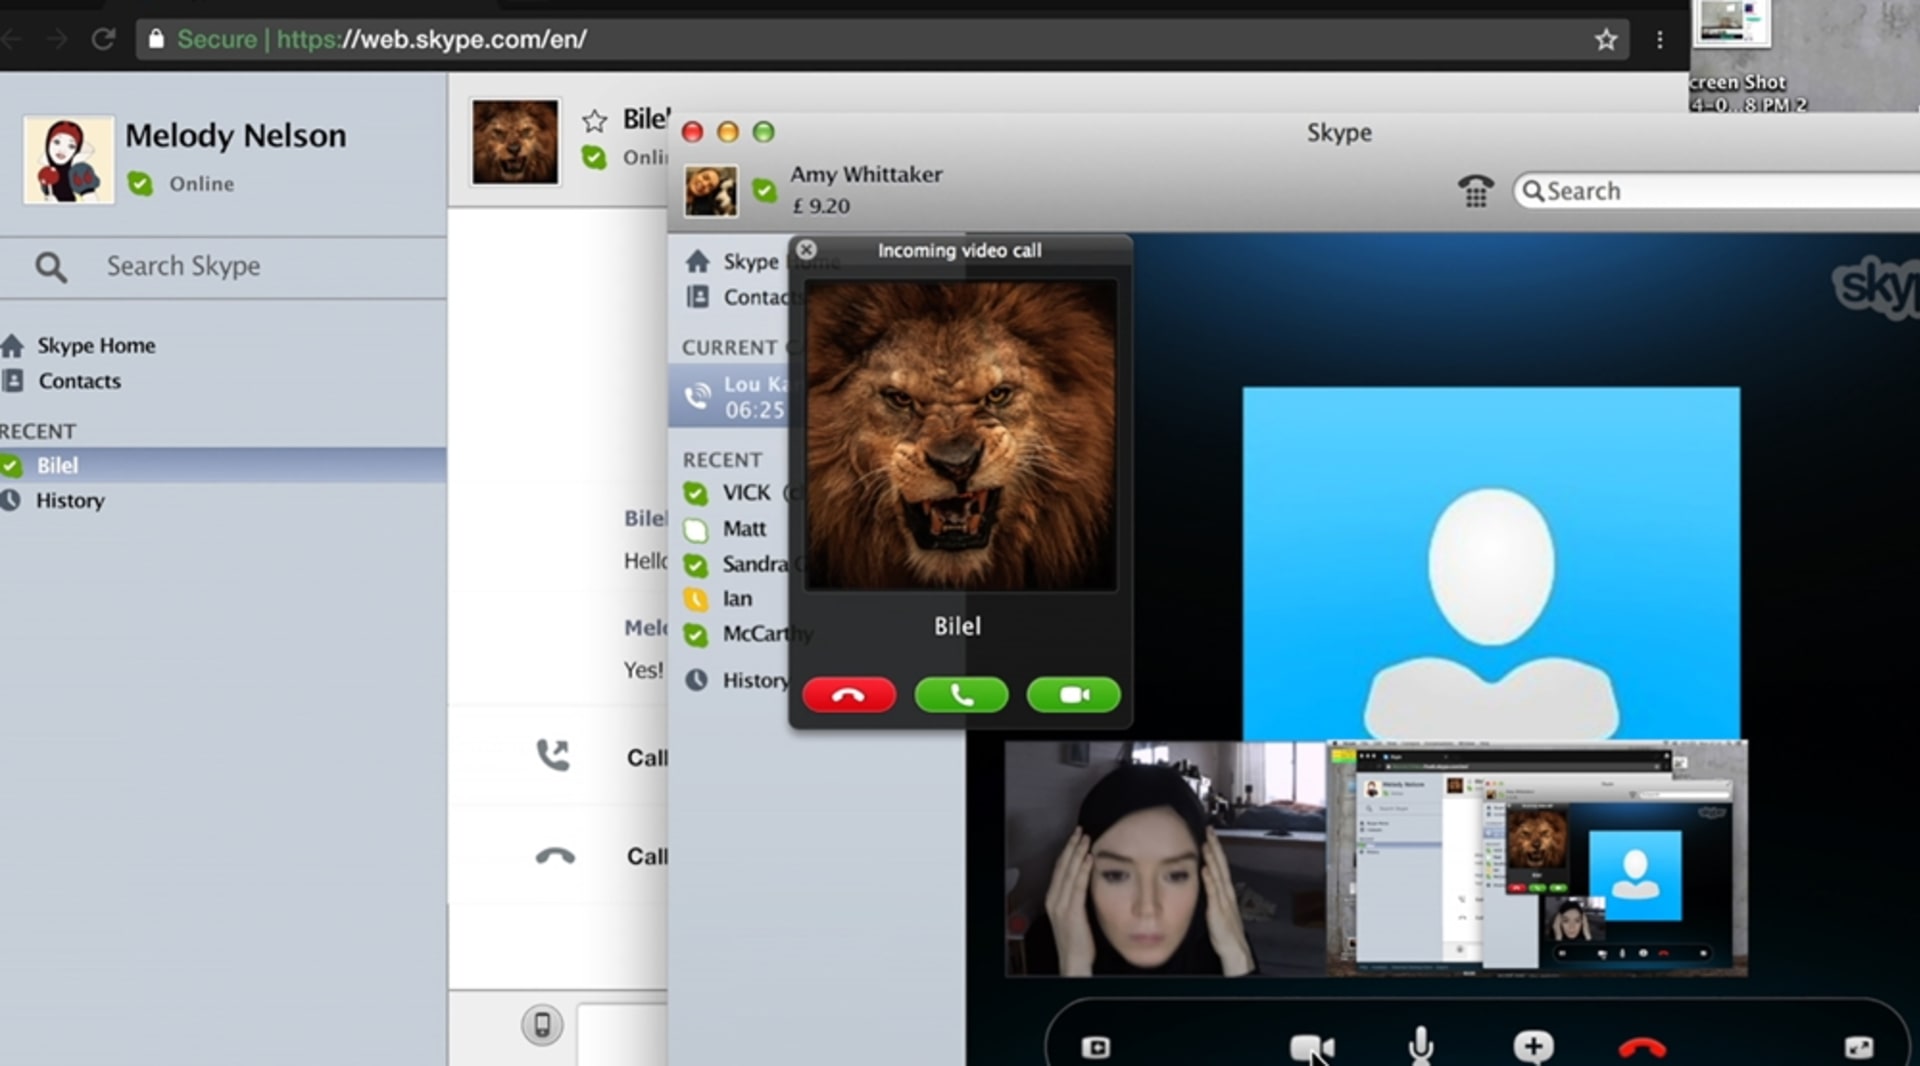The width and height of the screenshot is (1920, 1066).
Task: Click Amy Whittaker's credit balance £ 9.20
Action: [x=820, y=206]
